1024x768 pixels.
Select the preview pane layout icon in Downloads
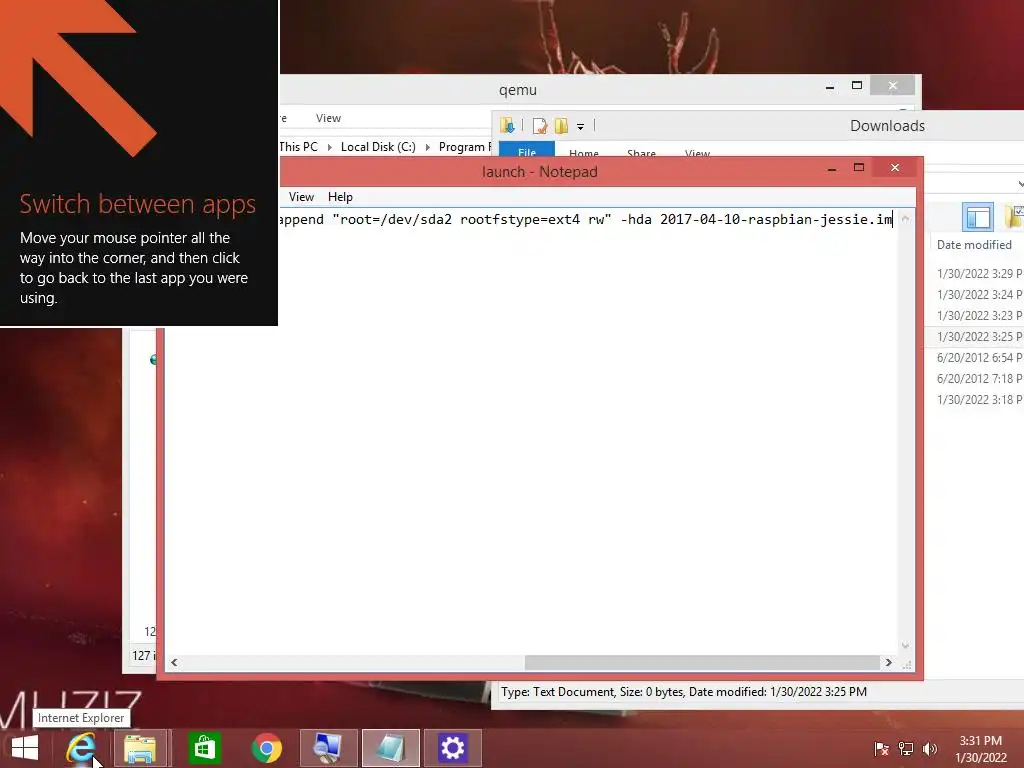coord(978,217)
